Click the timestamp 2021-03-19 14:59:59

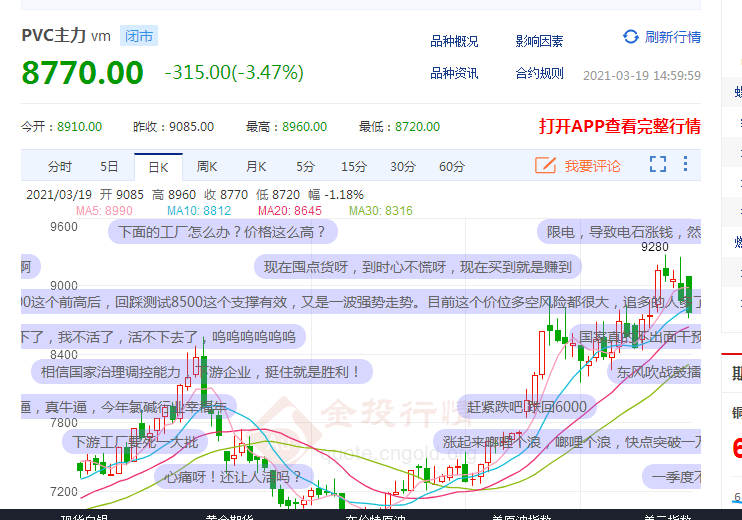642,76
